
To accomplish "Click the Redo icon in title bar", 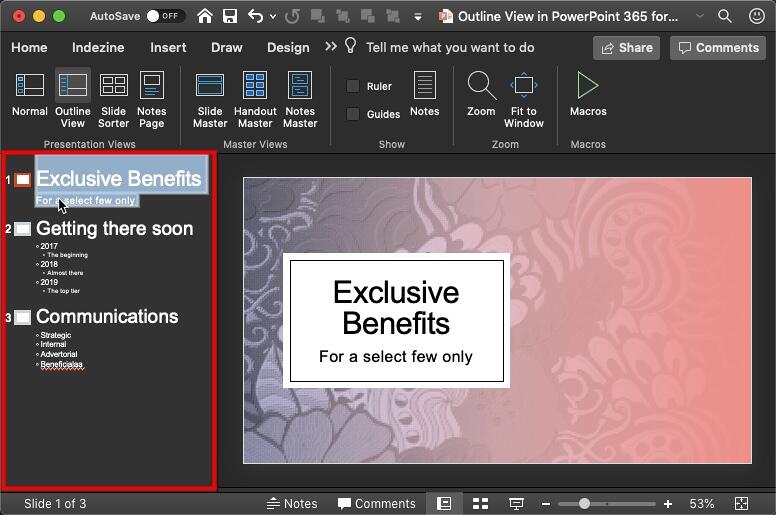I will tap(292, 16).
